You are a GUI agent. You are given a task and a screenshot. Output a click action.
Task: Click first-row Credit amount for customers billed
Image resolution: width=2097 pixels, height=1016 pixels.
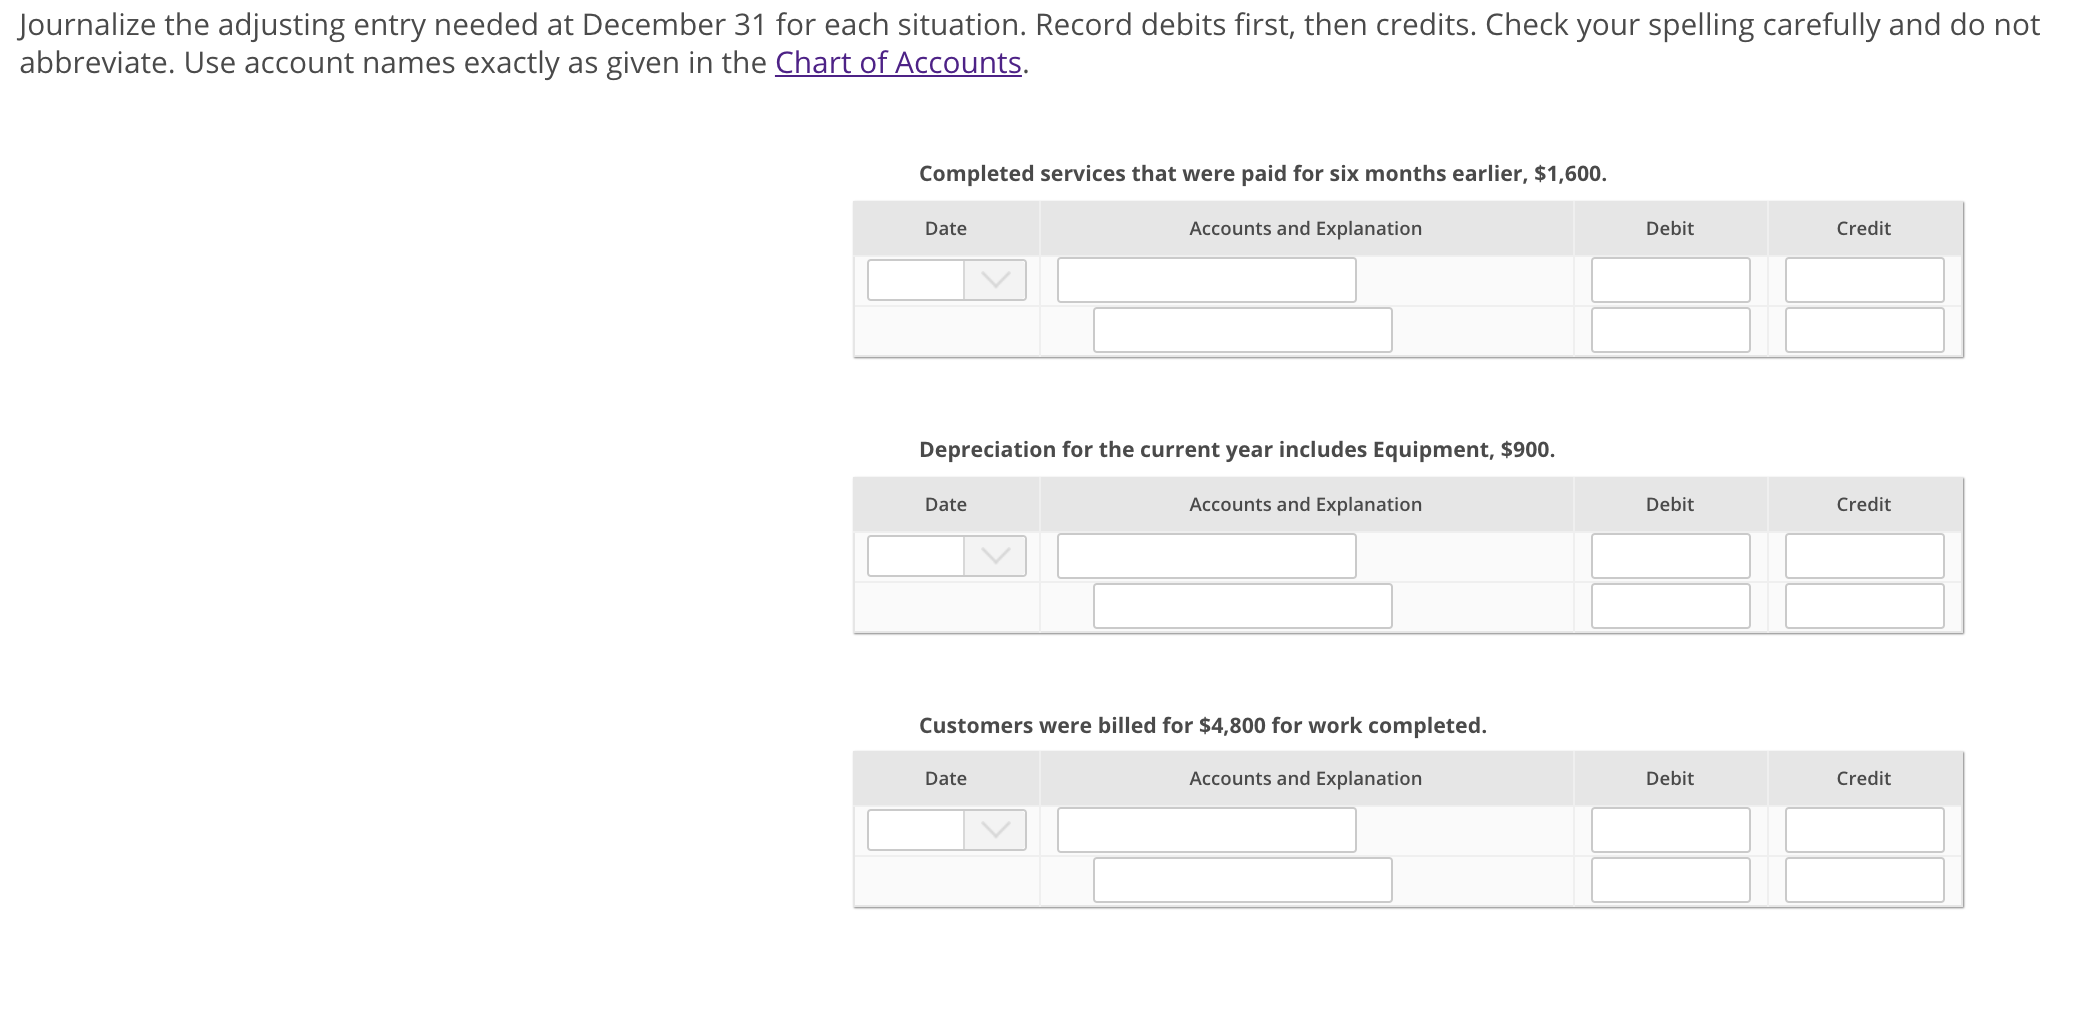(1864, 830)
